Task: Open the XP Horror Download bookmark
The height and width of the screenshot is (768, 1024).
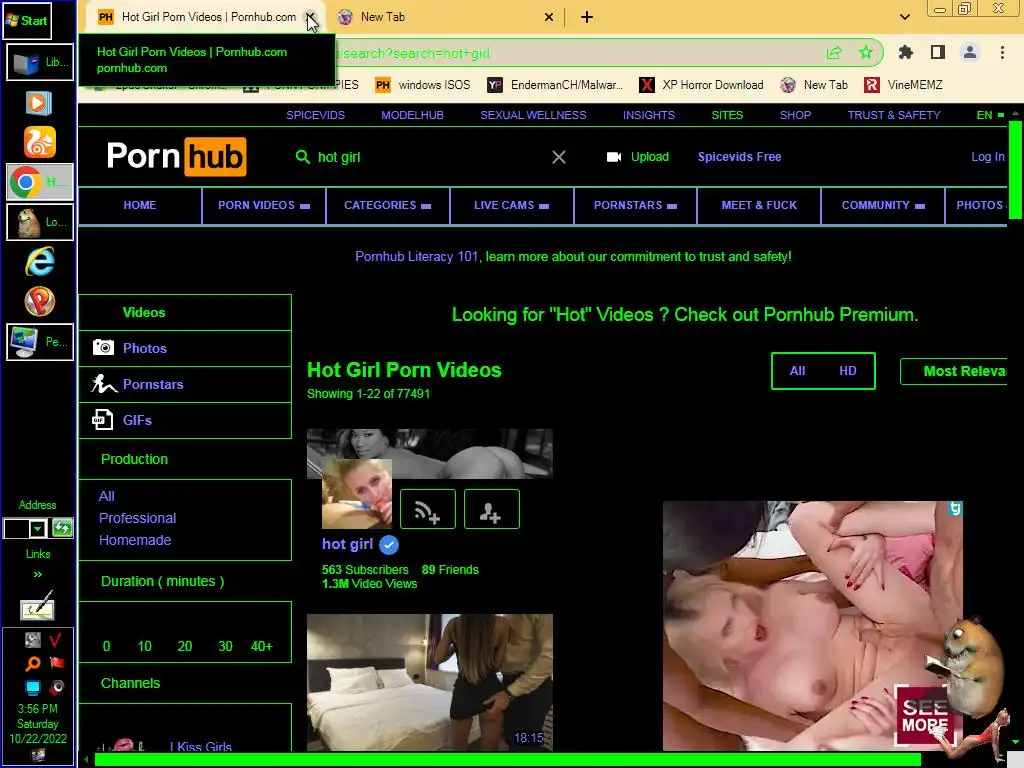Action: 701,85
